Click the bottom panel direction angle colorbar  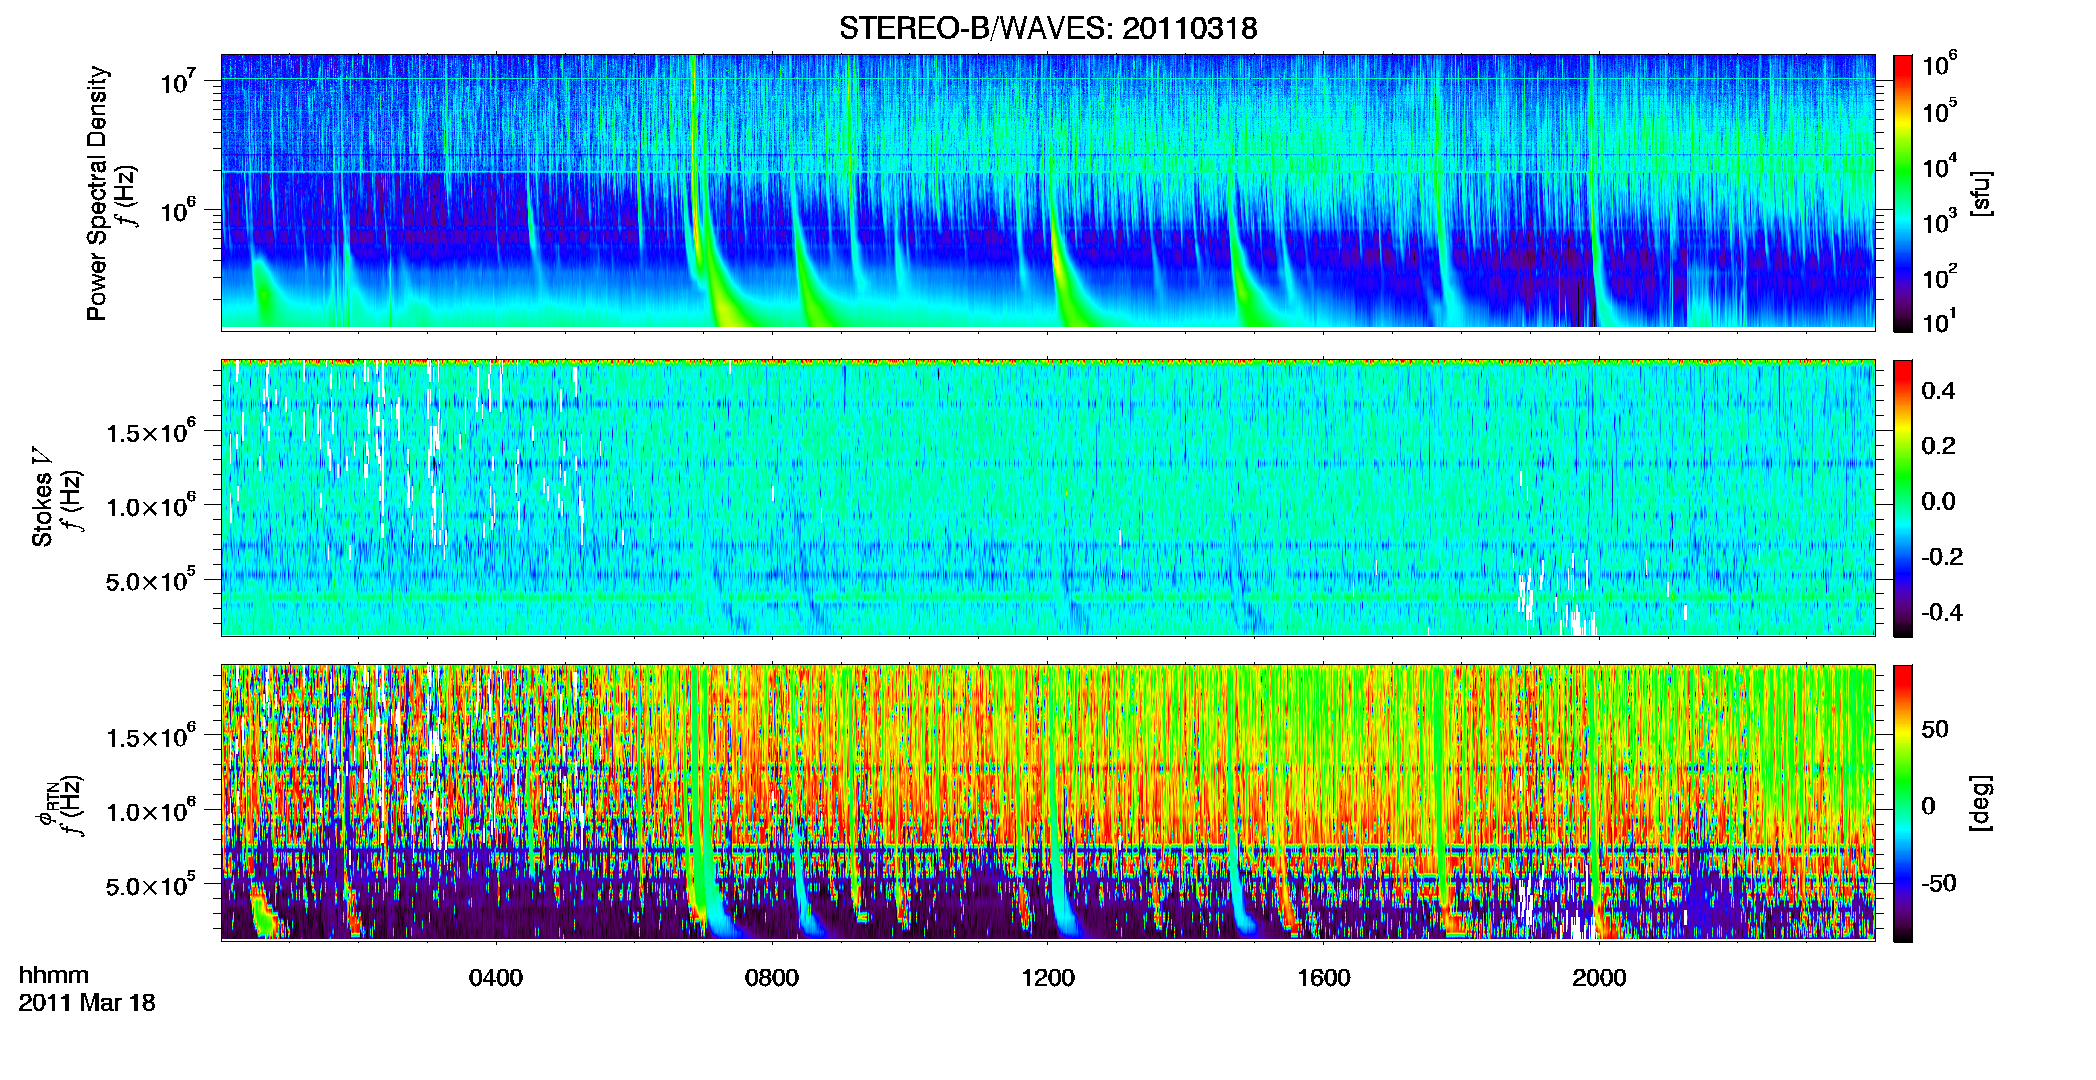pyautogui.click(x=1903, y=803)
